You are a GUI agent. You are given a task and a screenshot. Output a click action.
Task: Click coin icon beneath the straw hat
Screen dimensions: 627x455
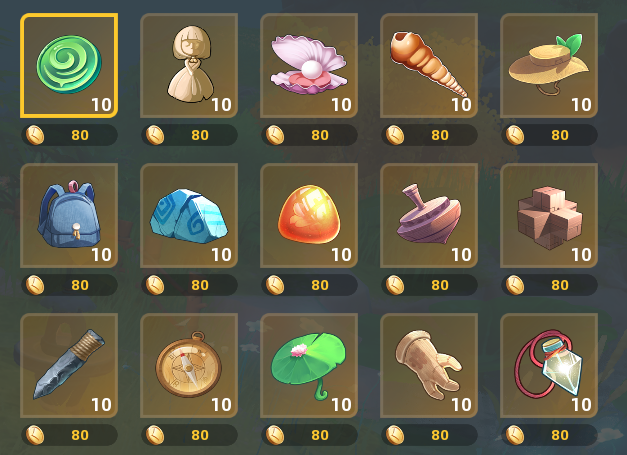(x=515, y=135)
